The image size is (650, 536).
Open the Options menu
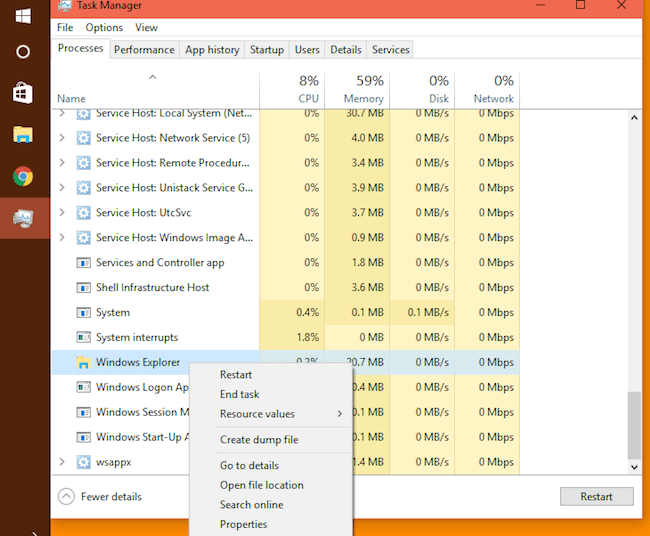pos(104,27)
